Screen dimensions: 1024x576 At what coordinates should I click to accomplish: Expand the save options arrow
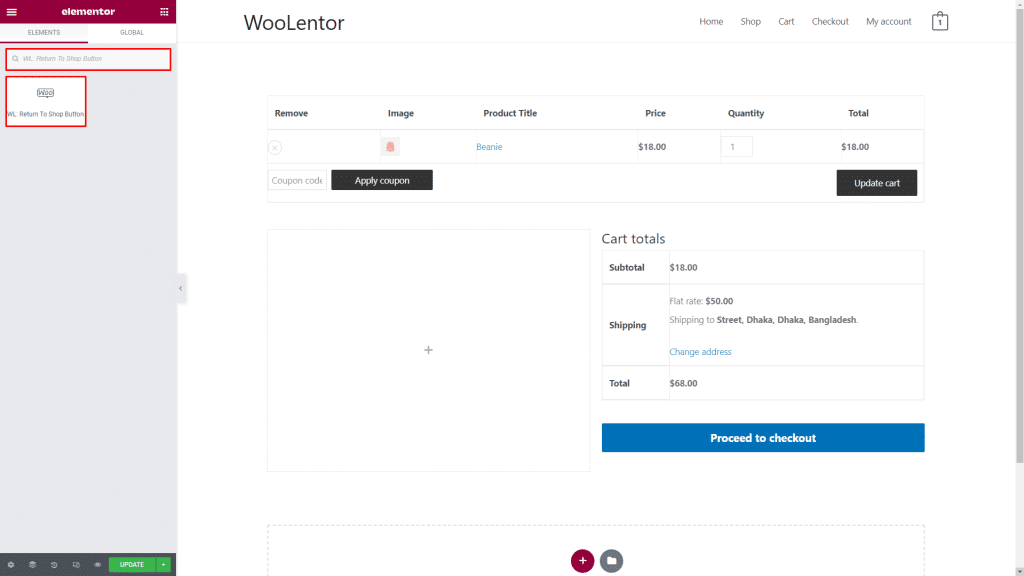click(x=163, y=565)
